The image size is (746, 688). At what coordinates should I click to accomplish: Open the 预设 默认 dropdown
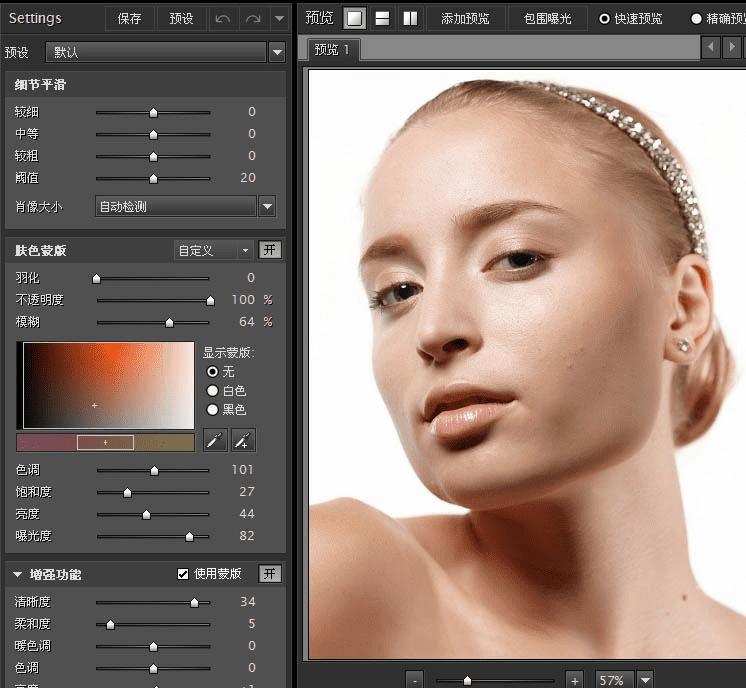[x=277, y=52]
